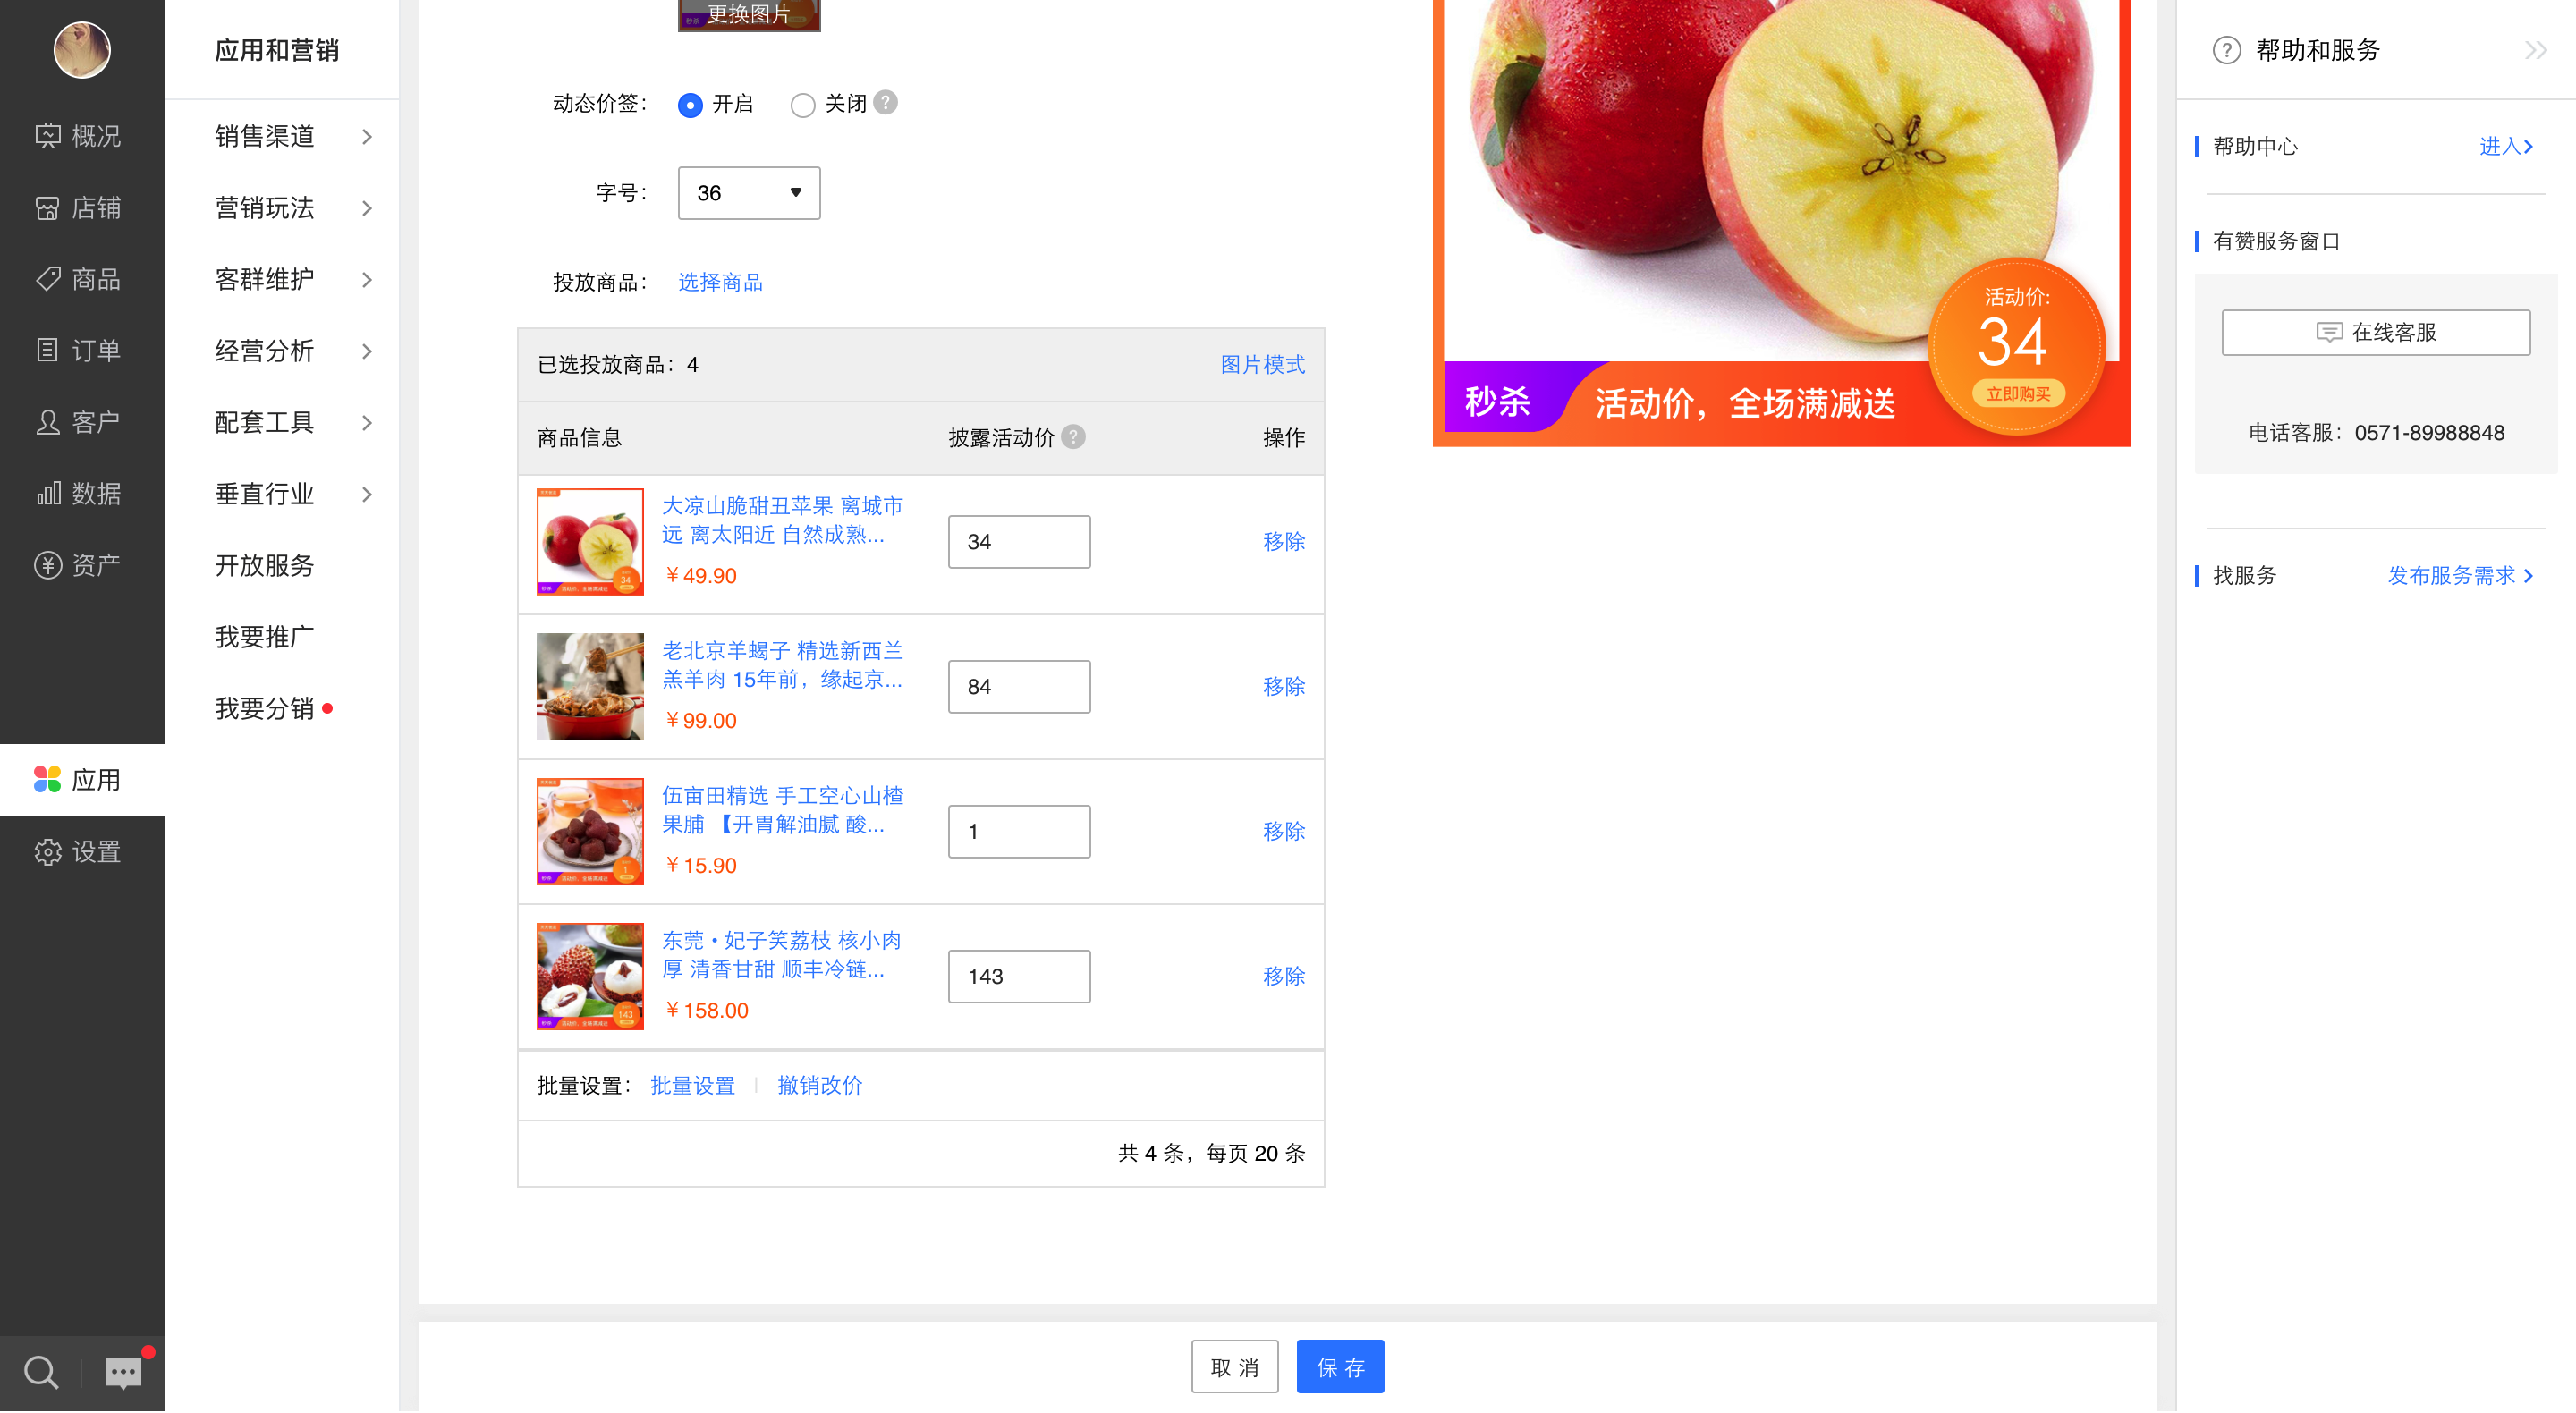Select the 开启 dynamic price tag radio

point(690,104)
